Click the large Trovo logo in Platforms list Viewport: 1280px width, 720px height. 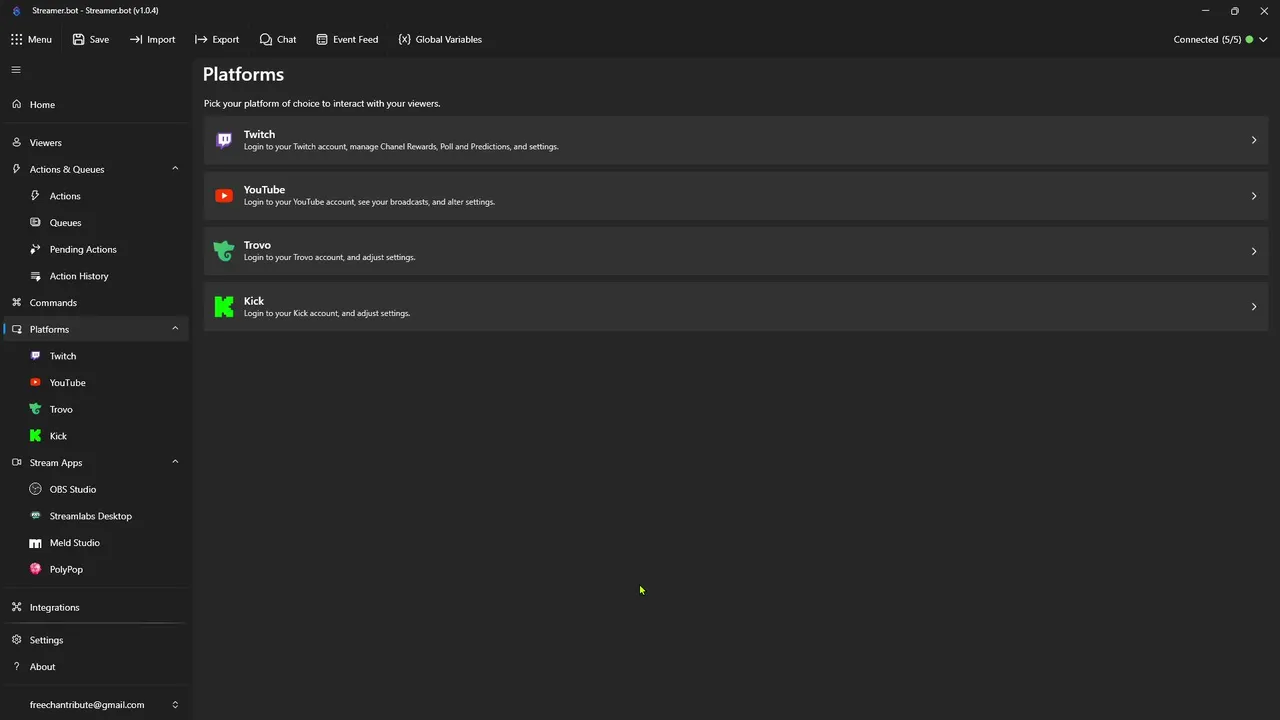[224, 251]
